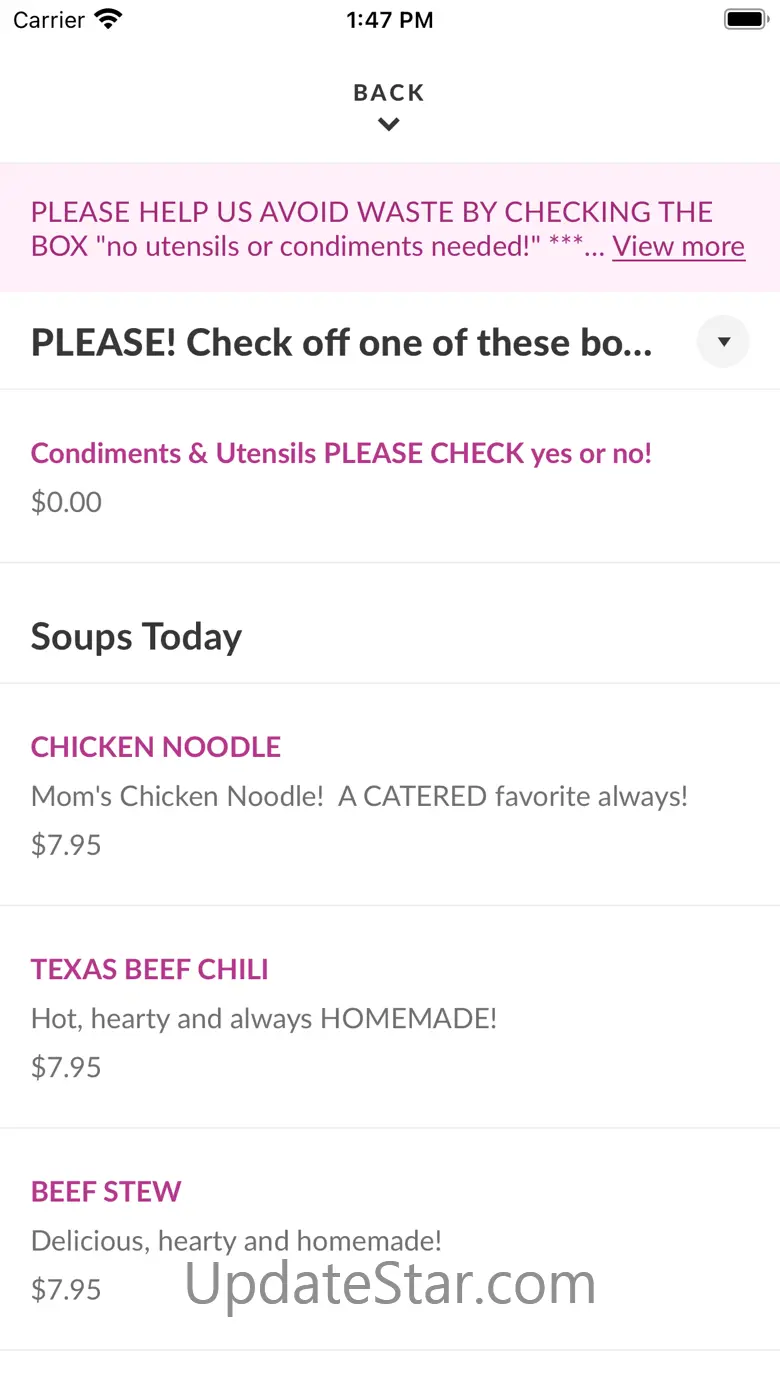The height and width of the screenshot is (1387, 780).
Task: Tap the battery icon in status bar
Action: (x=744, y=19)
